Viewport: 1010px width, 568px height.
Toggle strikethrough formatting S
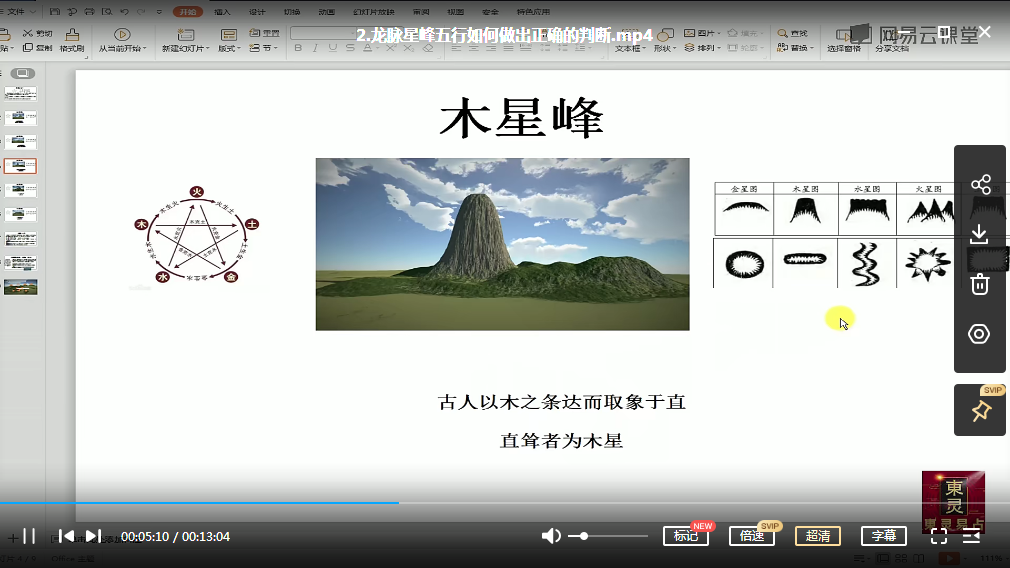[x=350, y=48]
